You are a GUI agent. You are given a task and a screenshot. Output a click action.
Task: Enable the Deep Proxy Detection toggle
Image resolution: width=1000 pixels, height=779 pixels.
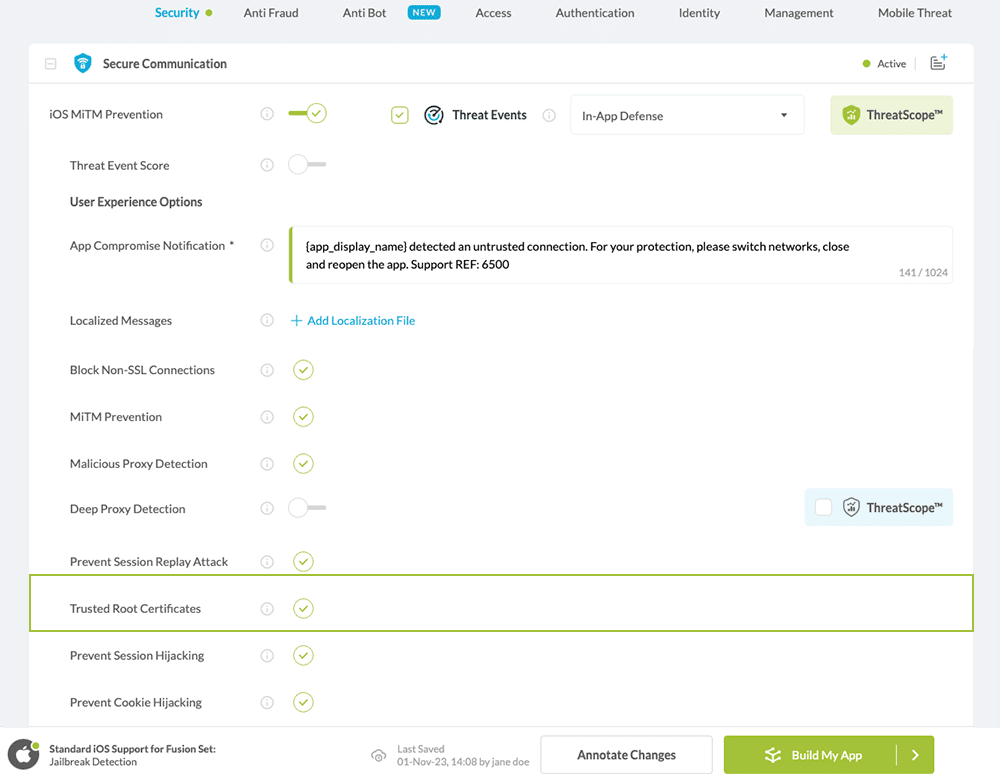click(x=307, y=509)
